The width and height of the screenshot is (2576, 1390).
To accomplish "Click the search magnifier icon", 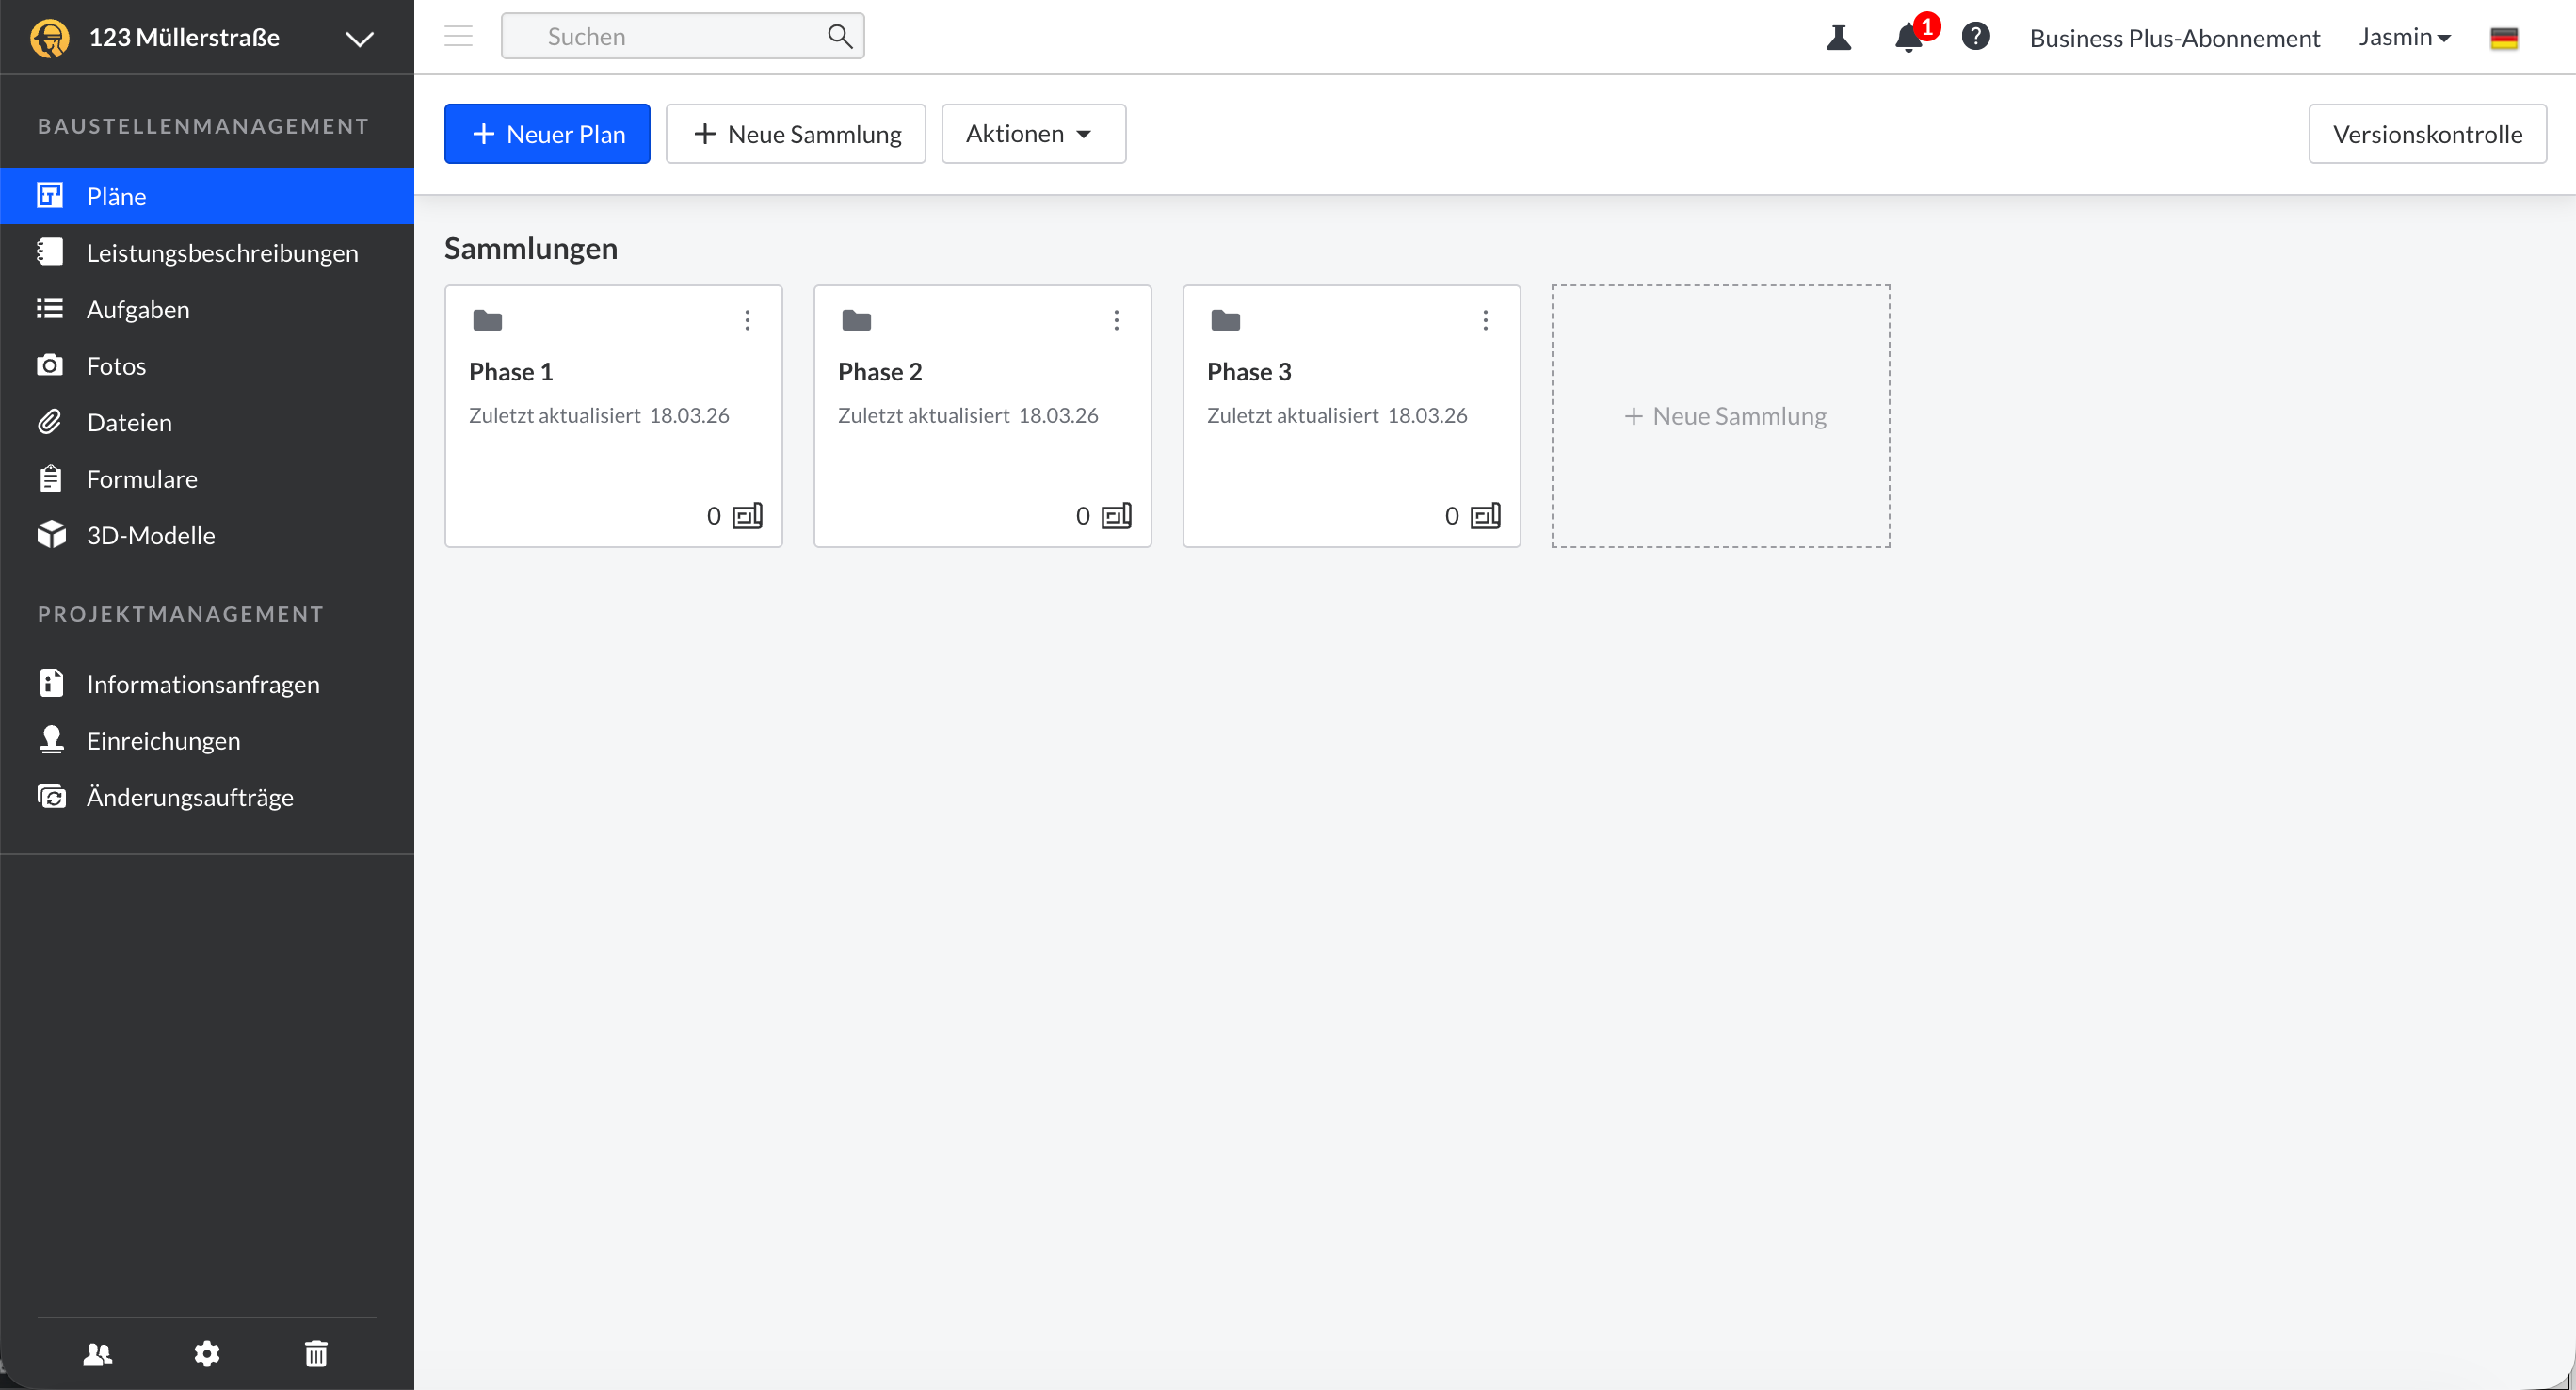I will coord(839,36).
